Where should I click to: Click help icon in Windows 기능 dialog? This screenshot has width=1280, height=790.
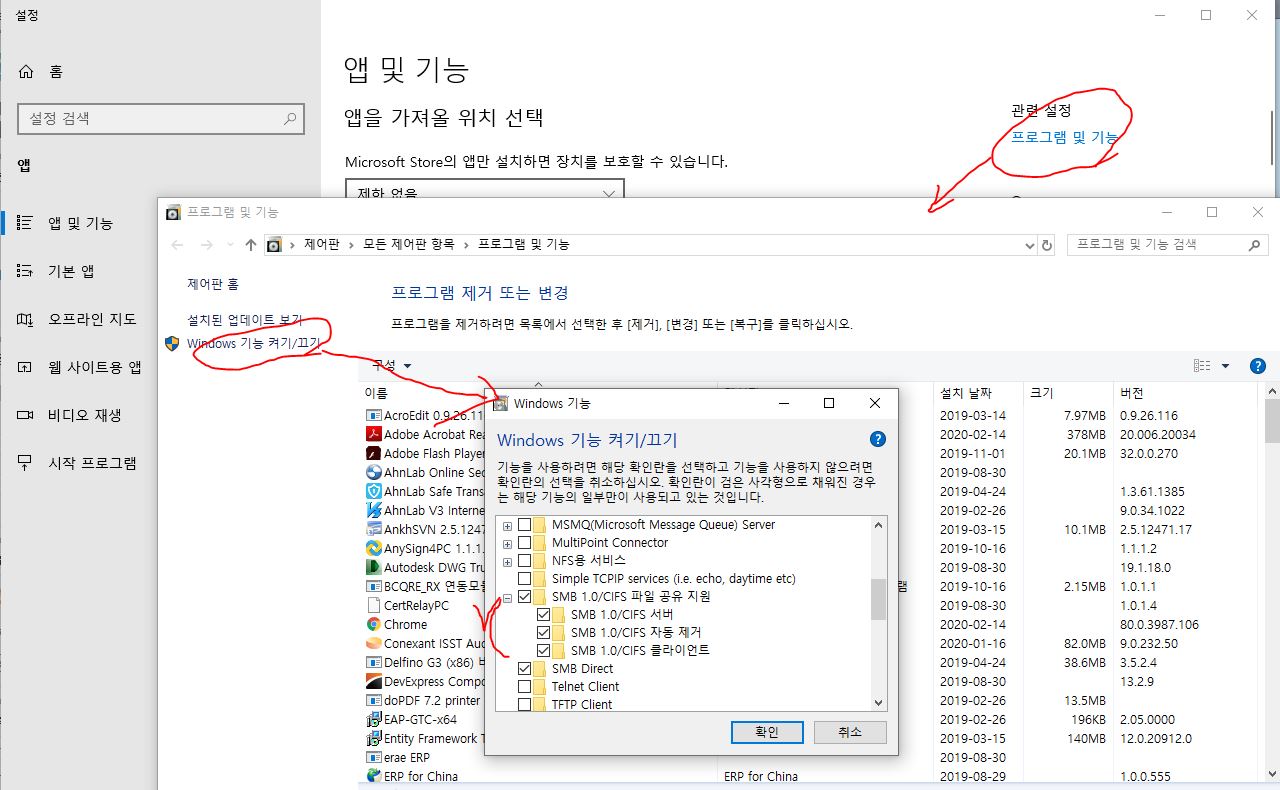tap(878, 439)
